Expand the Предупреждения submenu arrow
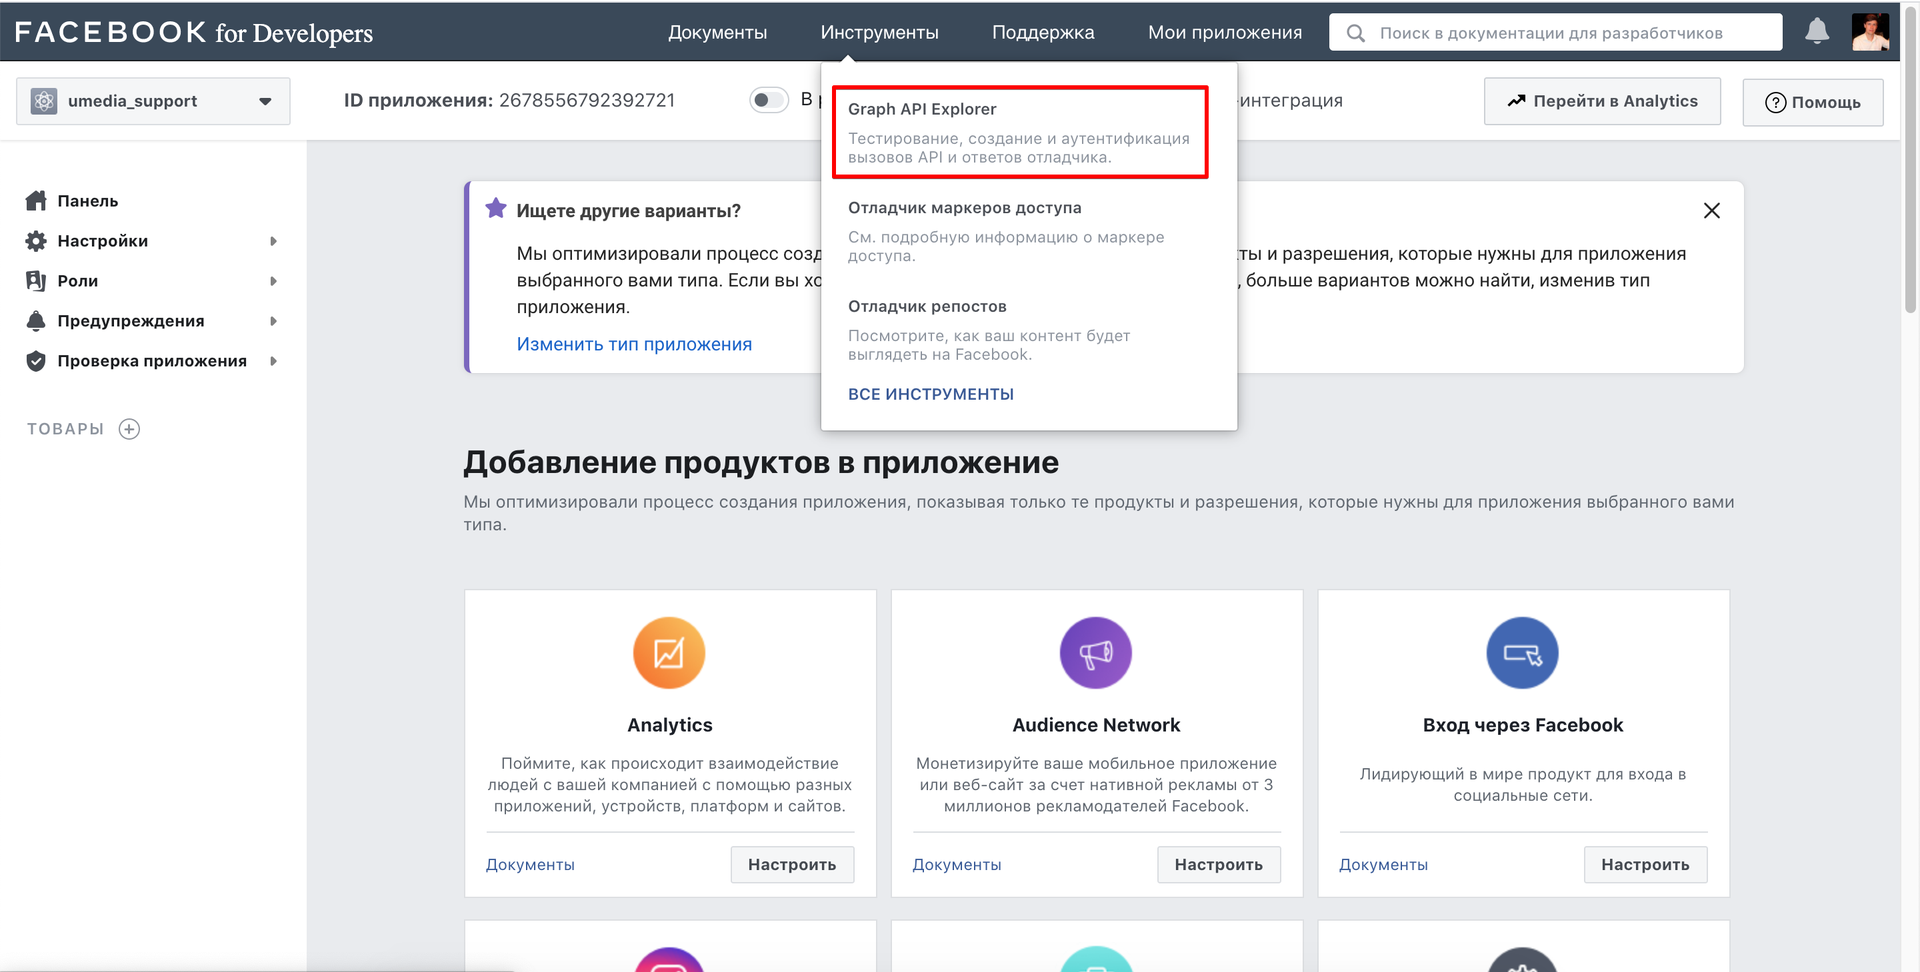Viewport: 1920px width, 972px height. (x=273, y=321)
